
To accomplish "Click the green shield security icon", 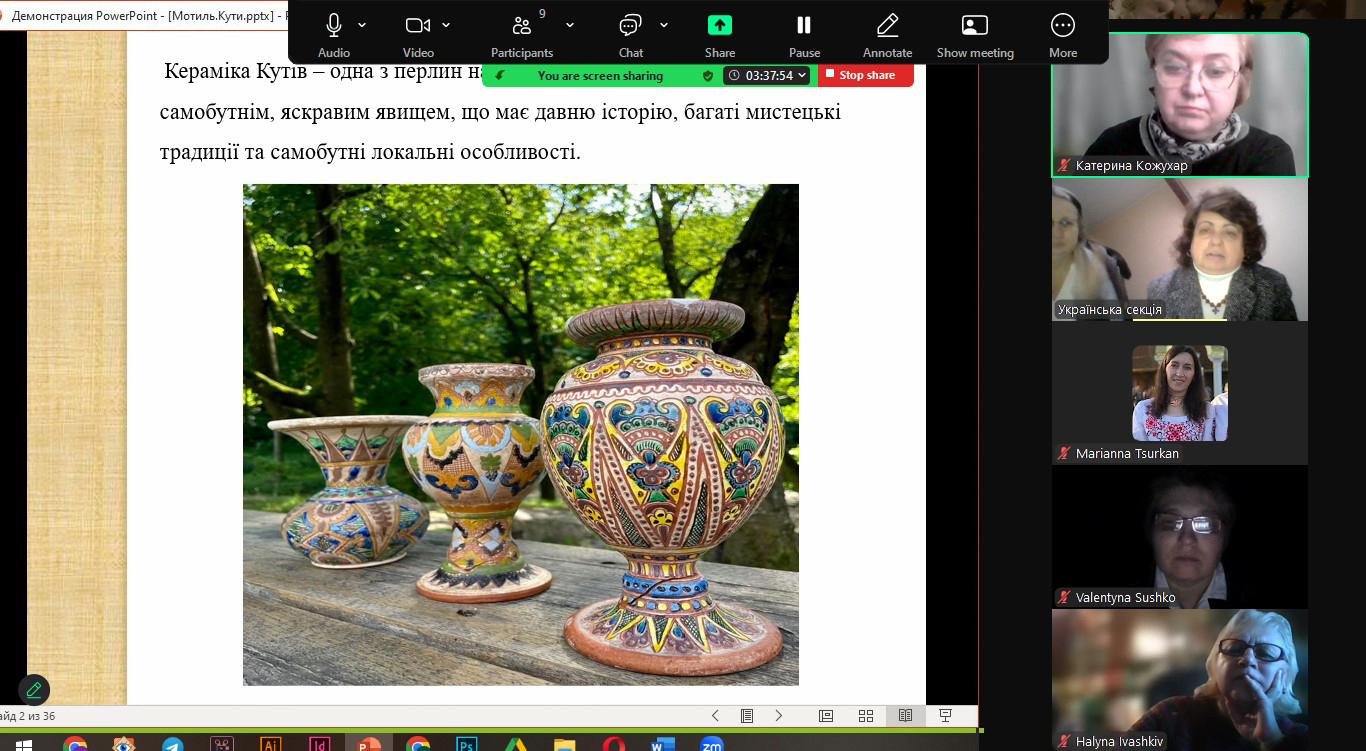I will [x=708, y=75].
